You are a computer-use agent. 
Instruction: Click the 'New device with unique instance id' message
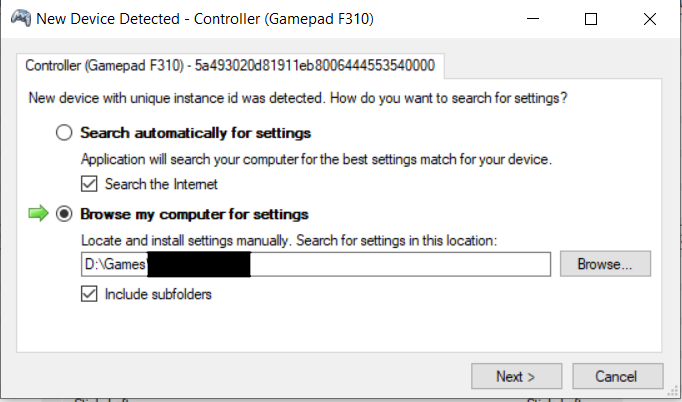[296, 98]
